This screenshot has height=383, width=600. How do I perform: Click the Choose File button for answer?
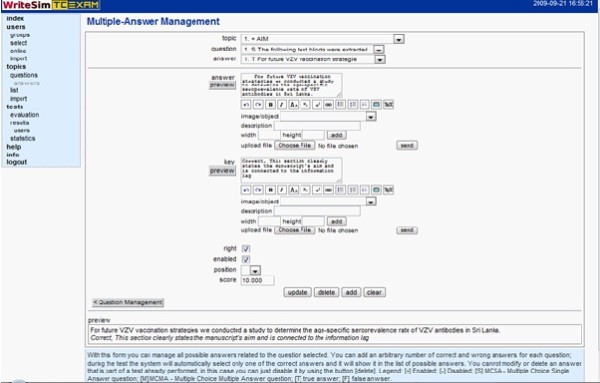click(x=295, y=145)
